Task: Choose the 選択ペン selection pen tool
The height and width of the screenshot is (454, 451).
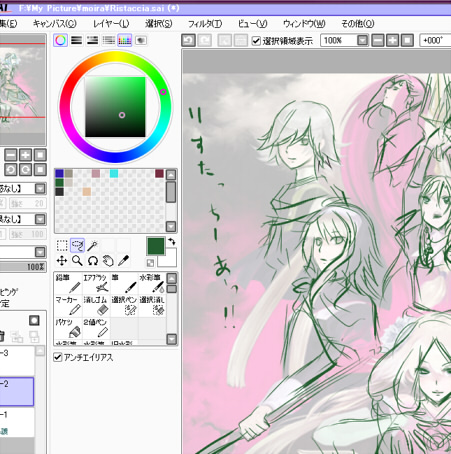Action: tap(124, 306)
